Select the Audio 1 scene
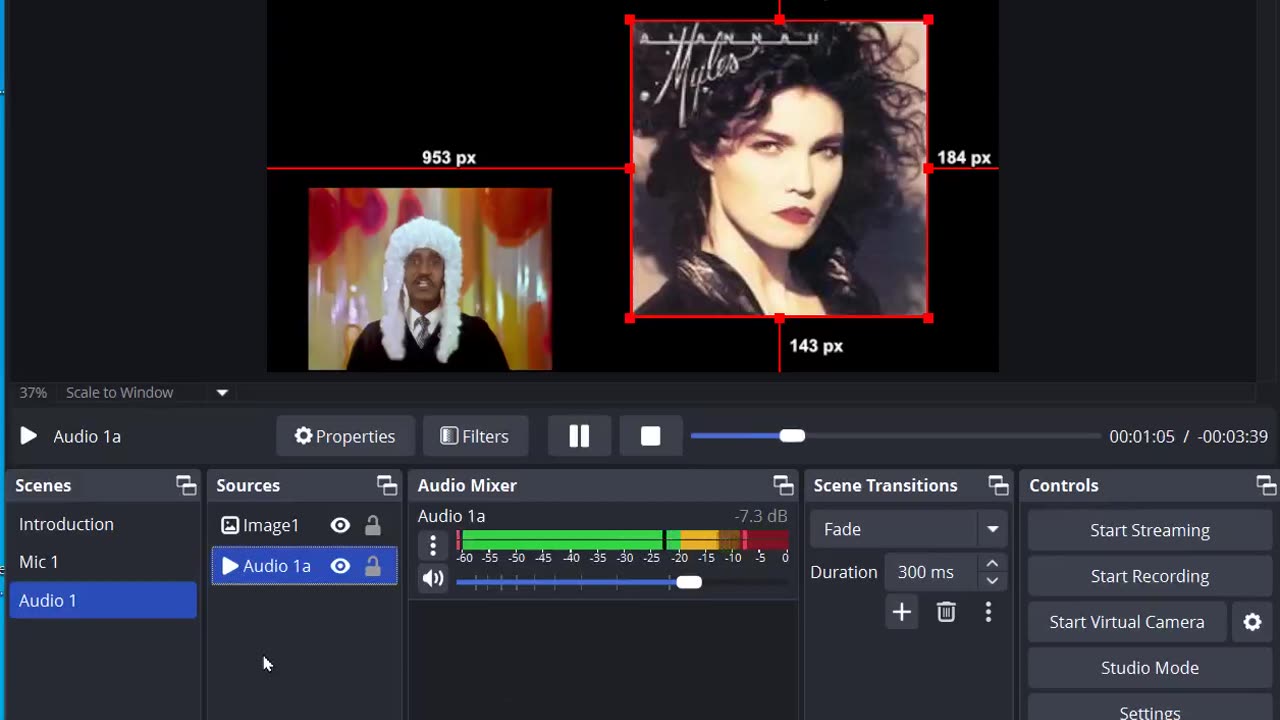This screenshot has width=1280, height=720. click(x=103, y=600)
